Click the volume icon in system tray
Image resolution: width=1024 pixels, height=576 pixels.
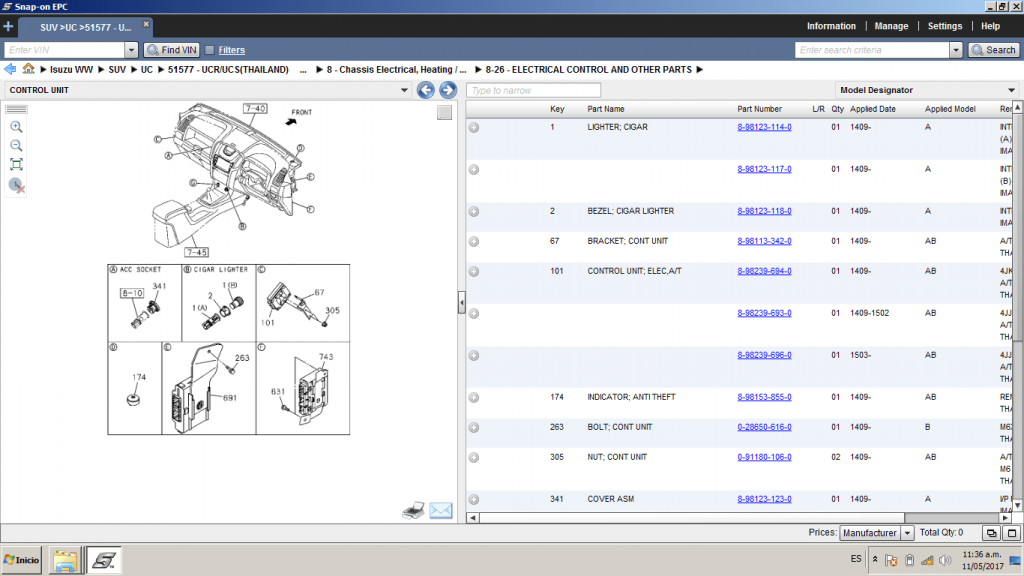coord(944,560)
